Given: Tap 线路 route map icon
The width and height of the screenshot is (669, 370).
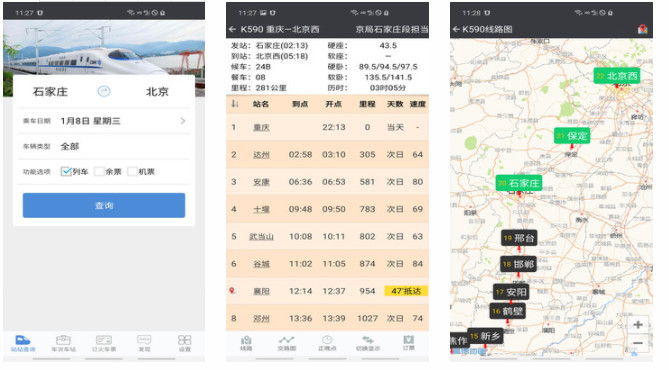Looking at the screenshot, I should (x=246, y=343).
